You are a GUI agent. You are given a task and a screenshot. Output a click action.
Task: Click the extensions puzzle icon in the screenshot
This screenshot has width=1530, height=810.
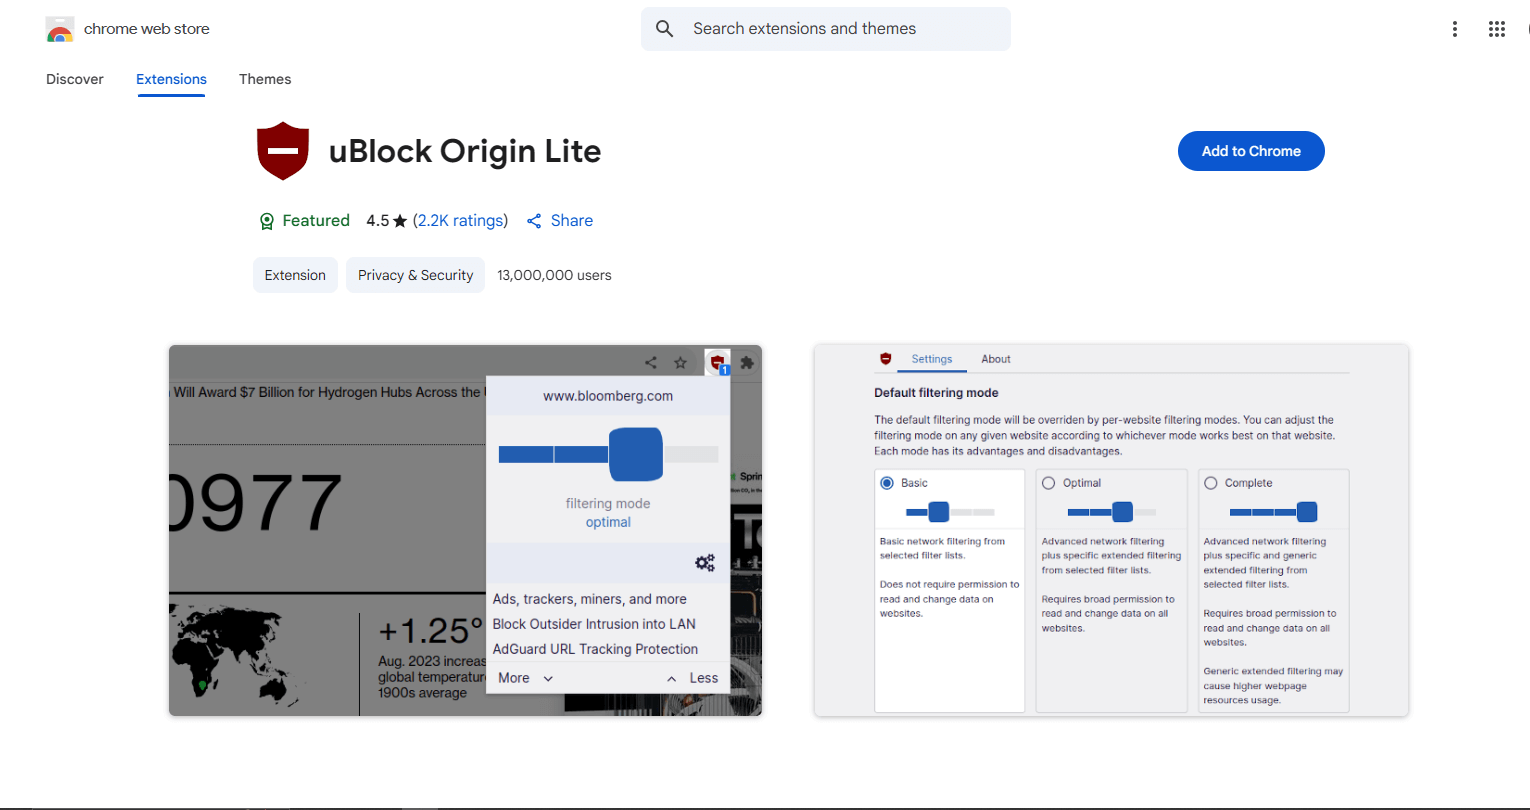tap(746, 363)
